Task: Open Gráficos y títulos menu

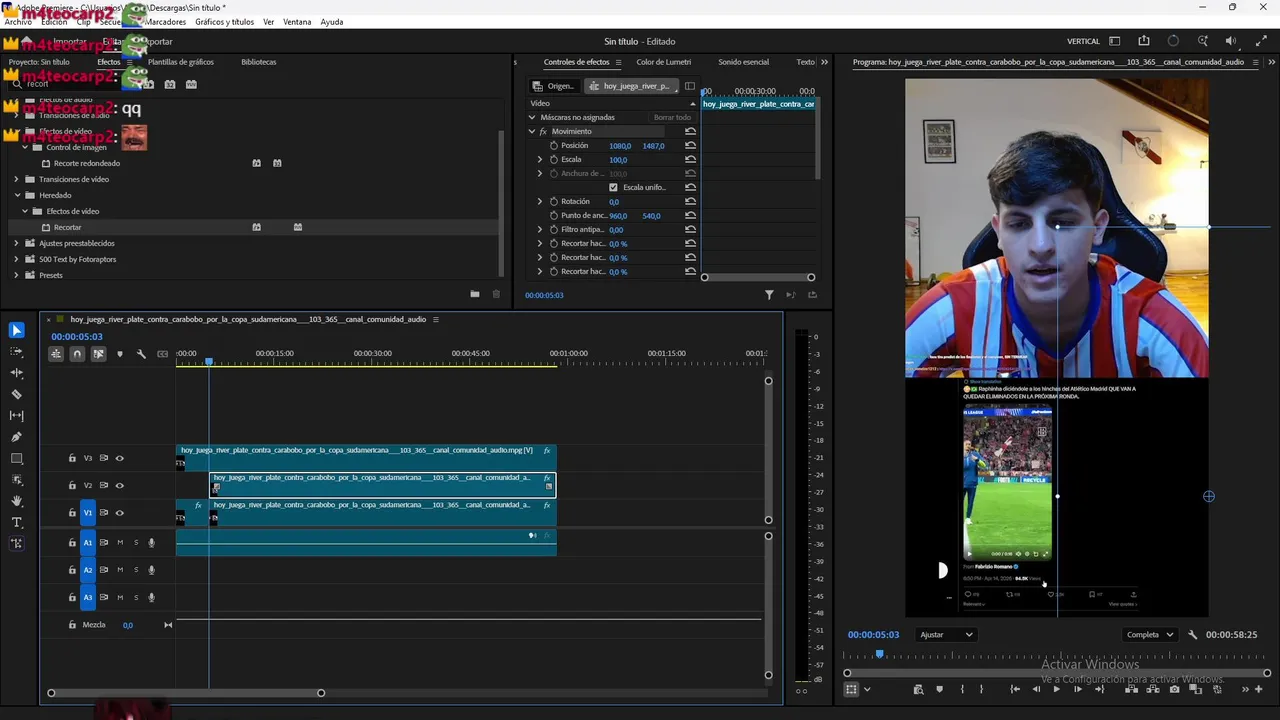Action: point(224,22)
